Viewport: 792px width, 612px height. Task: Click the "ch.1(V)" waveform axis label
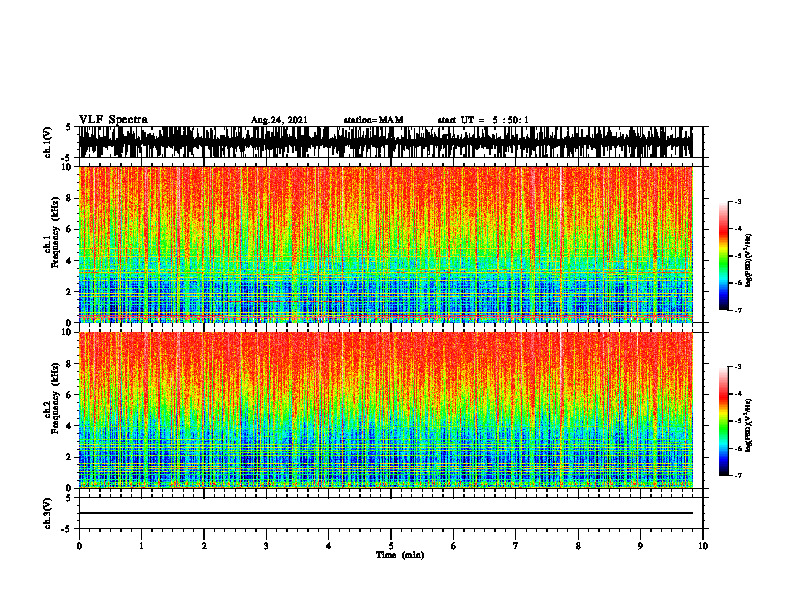click(x=48, y=142)
